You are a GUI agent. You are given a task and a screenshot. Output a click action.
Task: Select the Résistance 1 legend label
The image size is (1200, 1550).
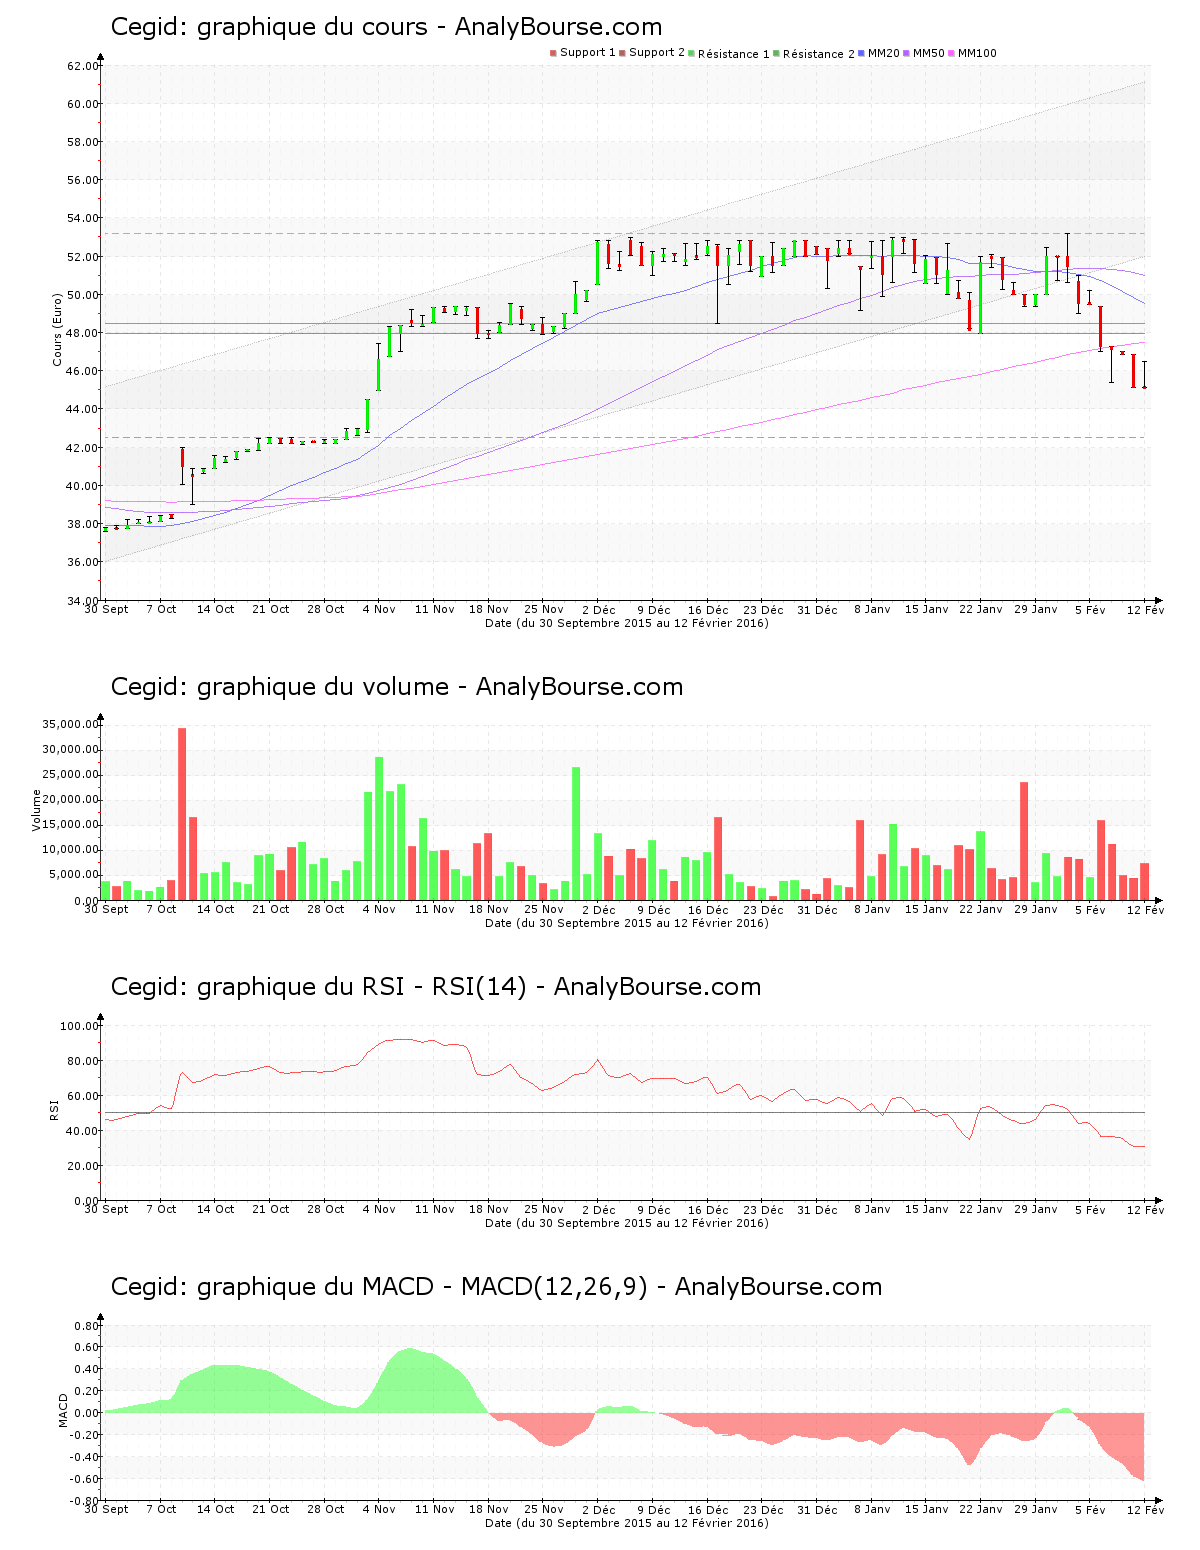733,53
